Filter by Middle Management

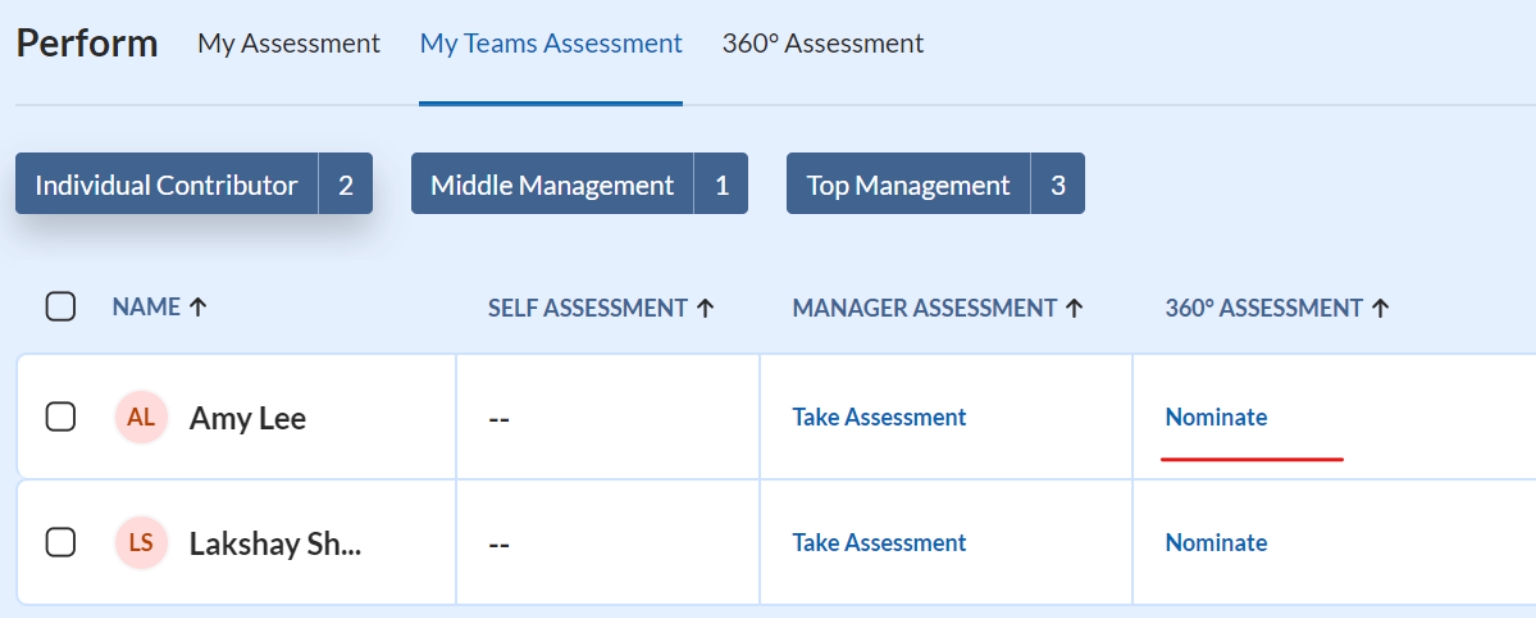[x=552, y=185]
